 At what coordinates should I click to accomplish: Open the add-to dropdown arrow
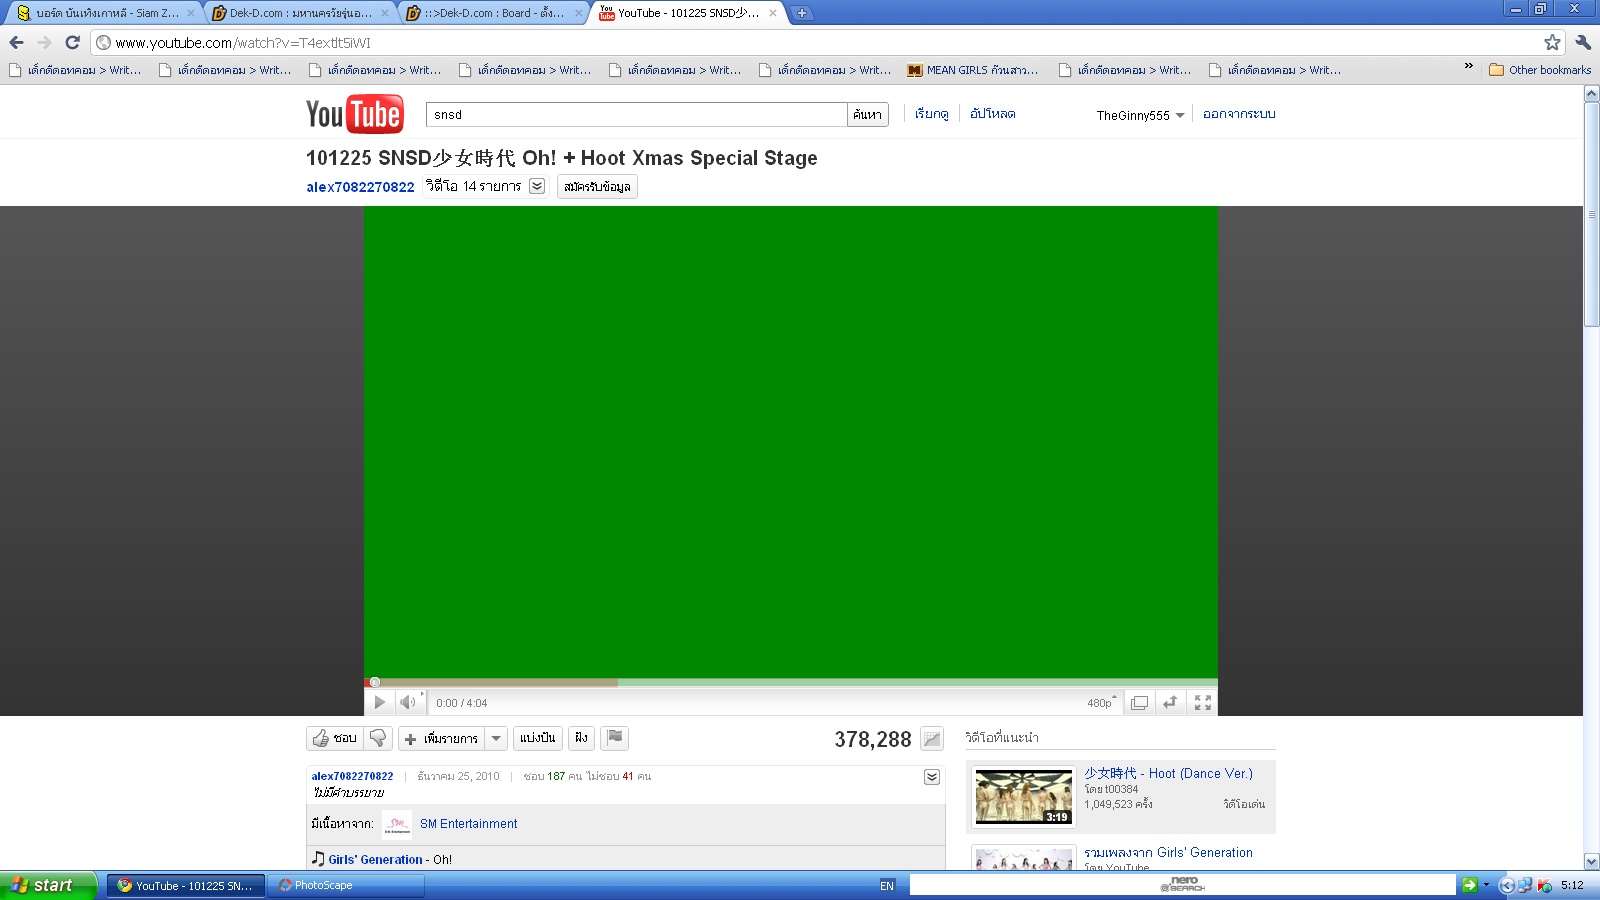coord(496,738)
